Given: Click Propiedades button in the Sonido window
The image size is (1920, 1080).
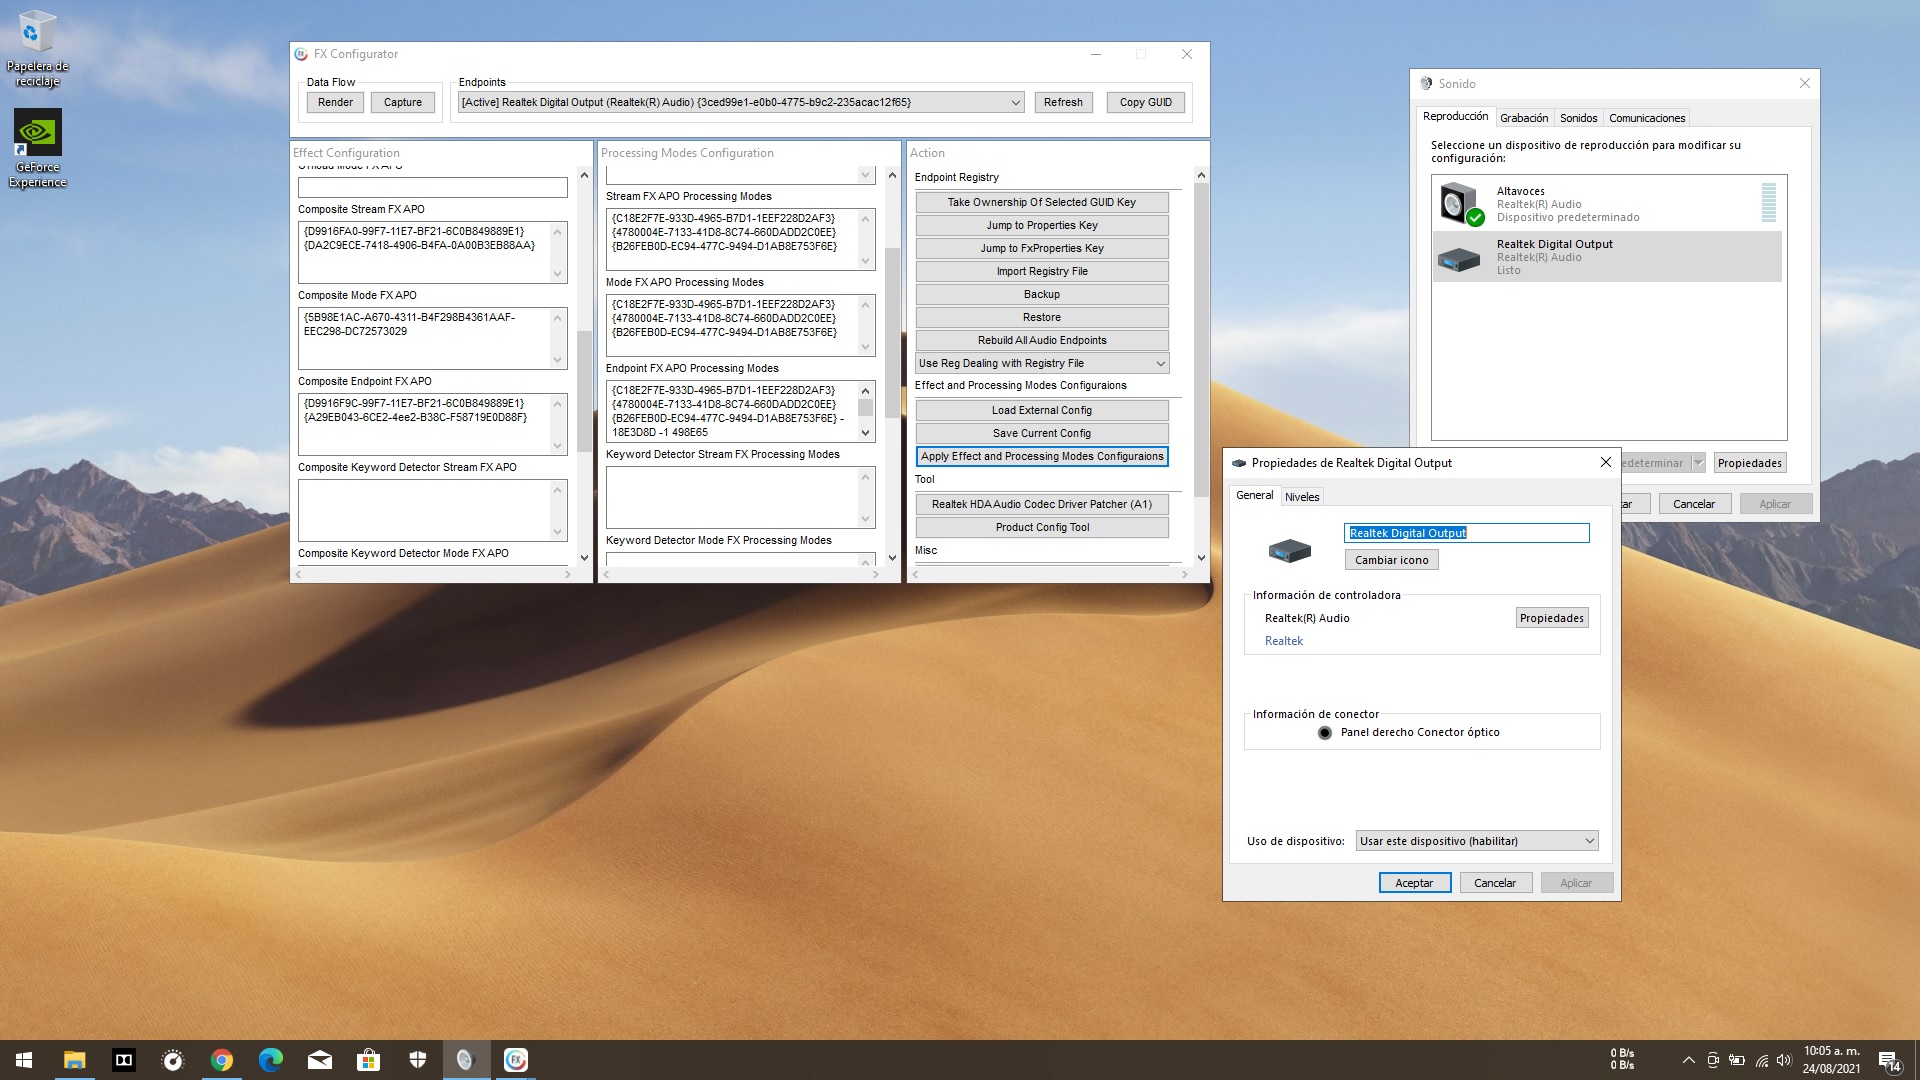Looking at the screenshot, I should (1749, 463).
